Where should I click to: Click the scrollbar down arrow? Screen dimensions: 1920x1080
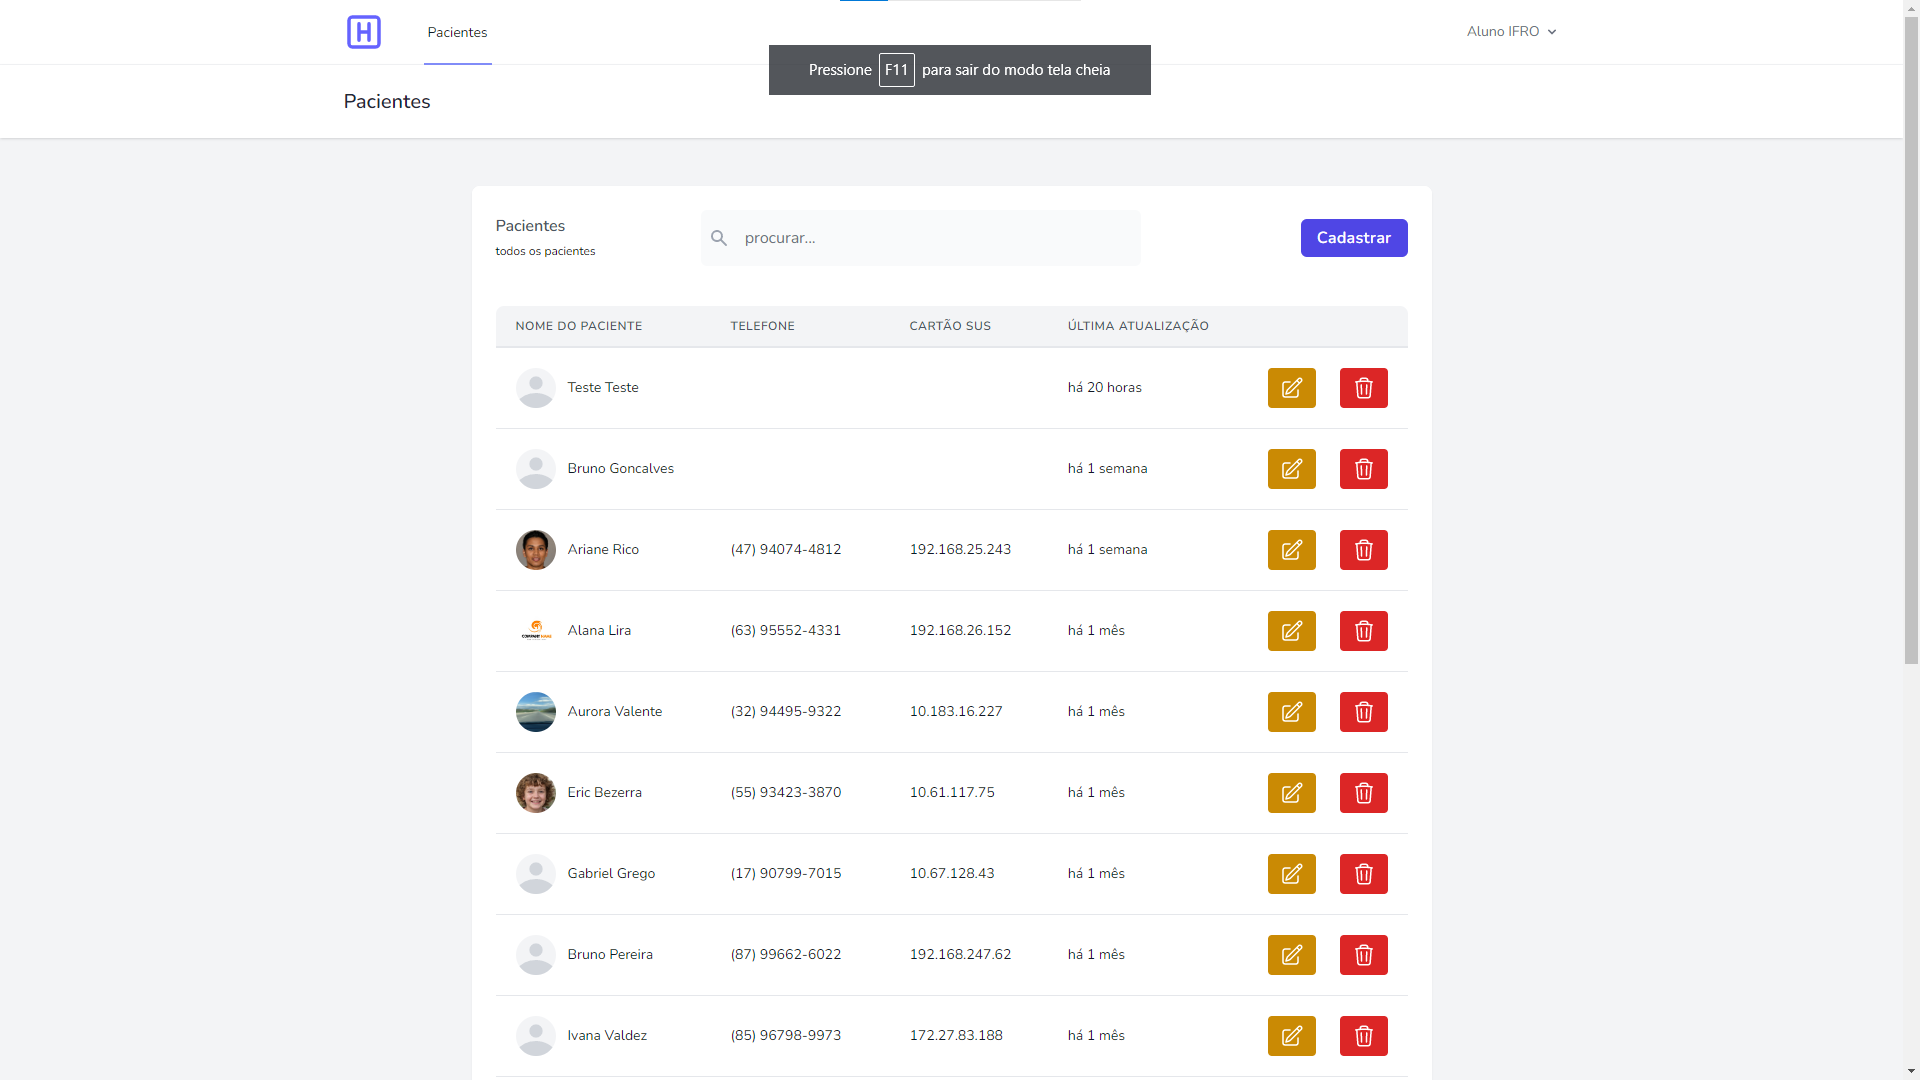(1911, 1071)
